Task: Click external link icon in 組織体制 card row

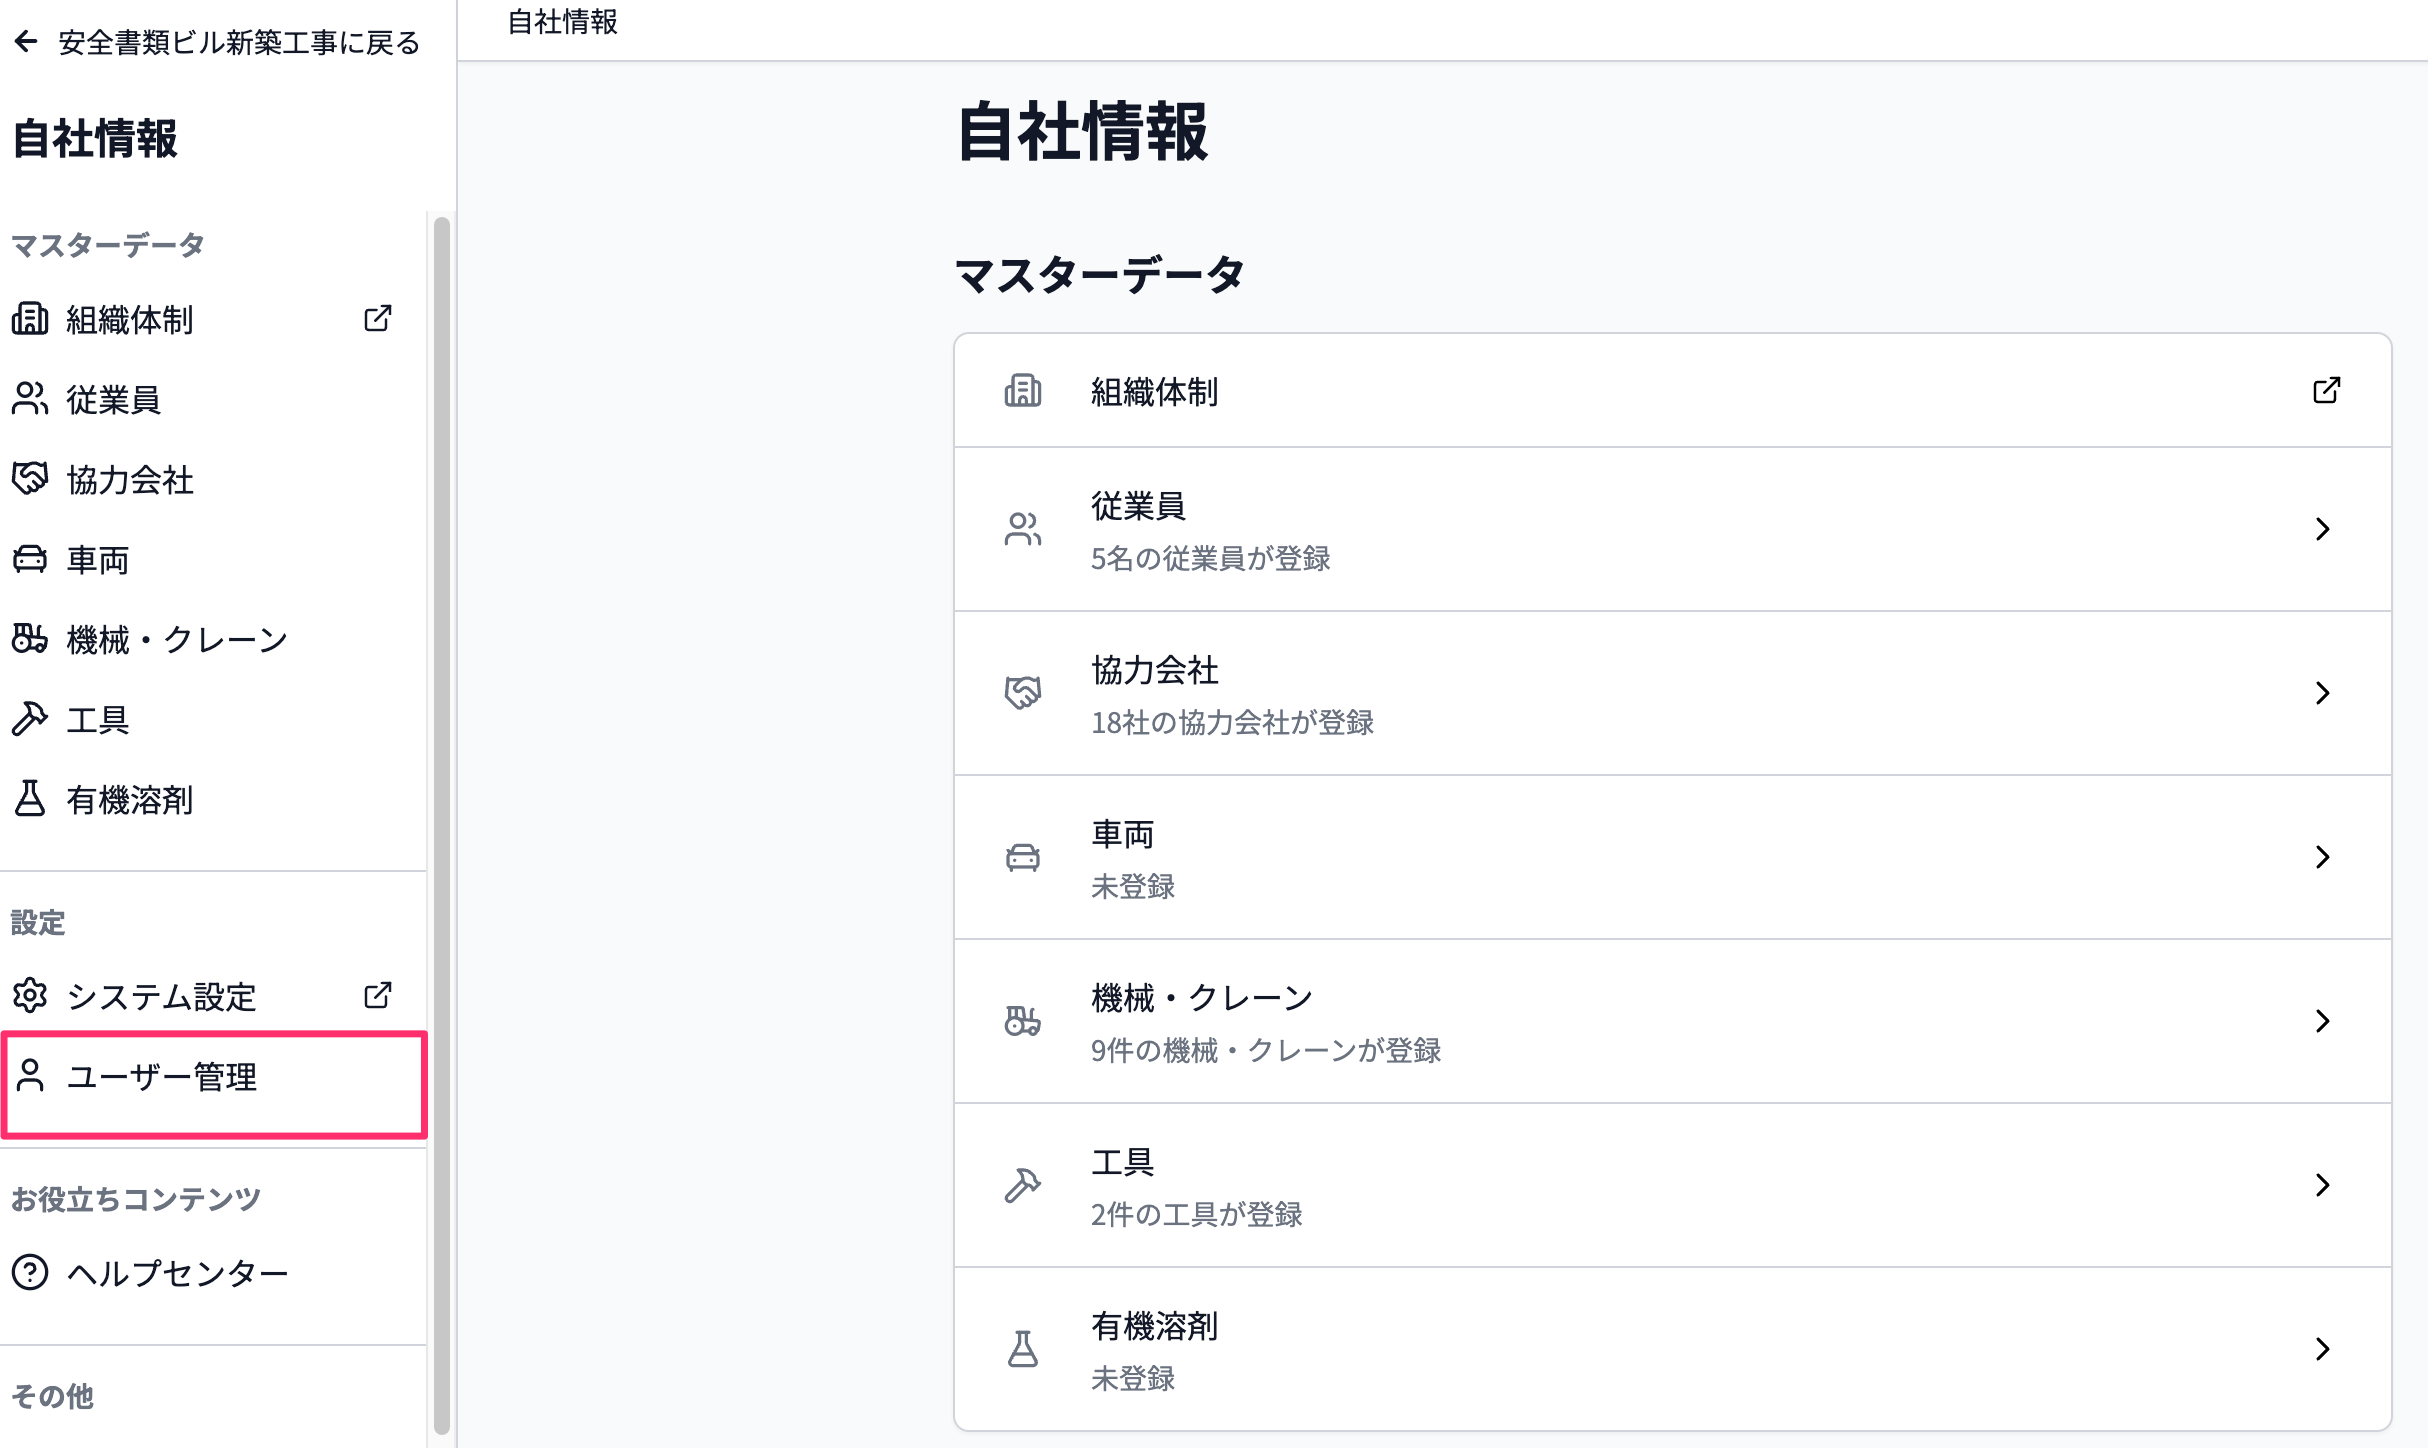Action: click(2327, 390)
